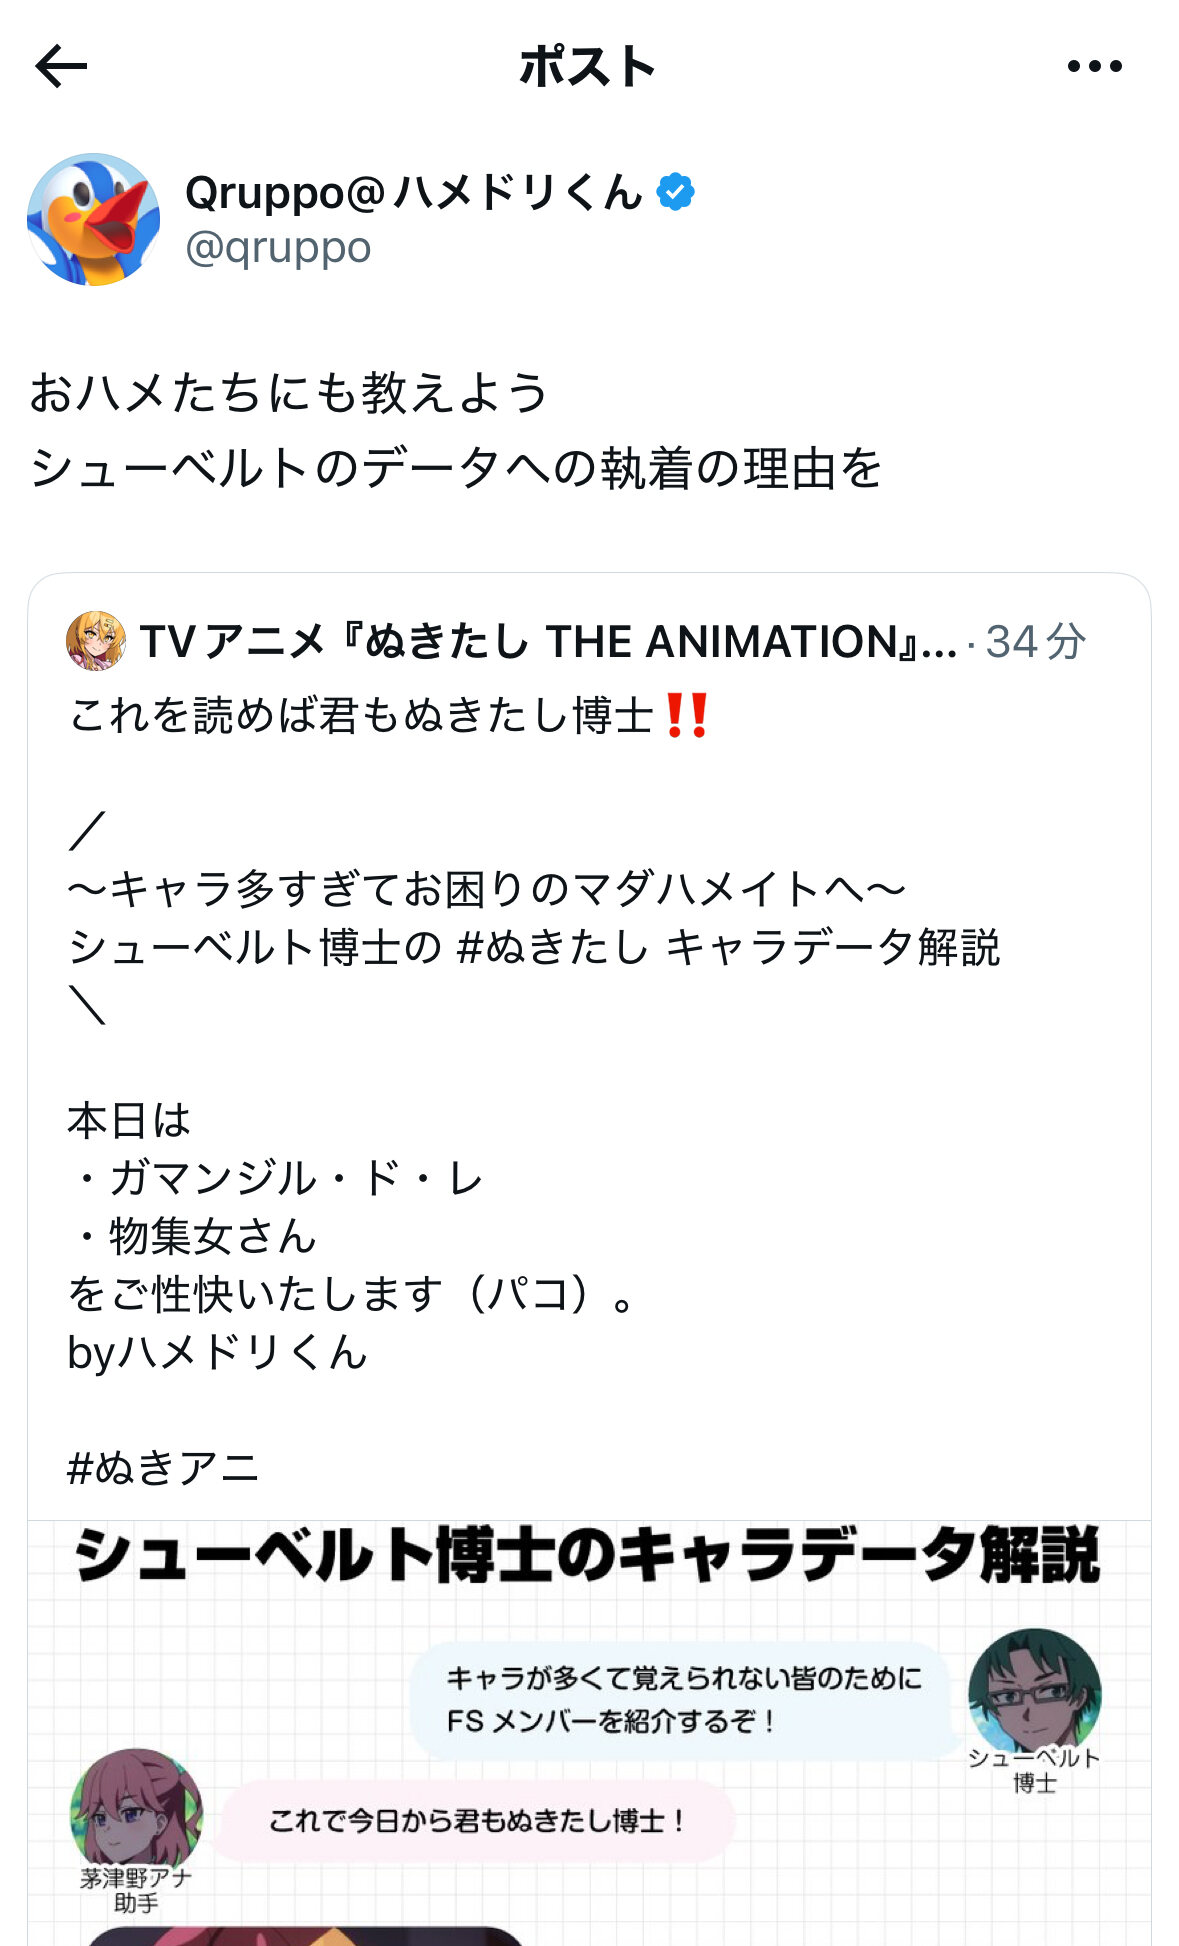The image size is (1179, 1946).
Task: Tap the Schubert professor avatar in image
Action: tap(1034, 1692)
